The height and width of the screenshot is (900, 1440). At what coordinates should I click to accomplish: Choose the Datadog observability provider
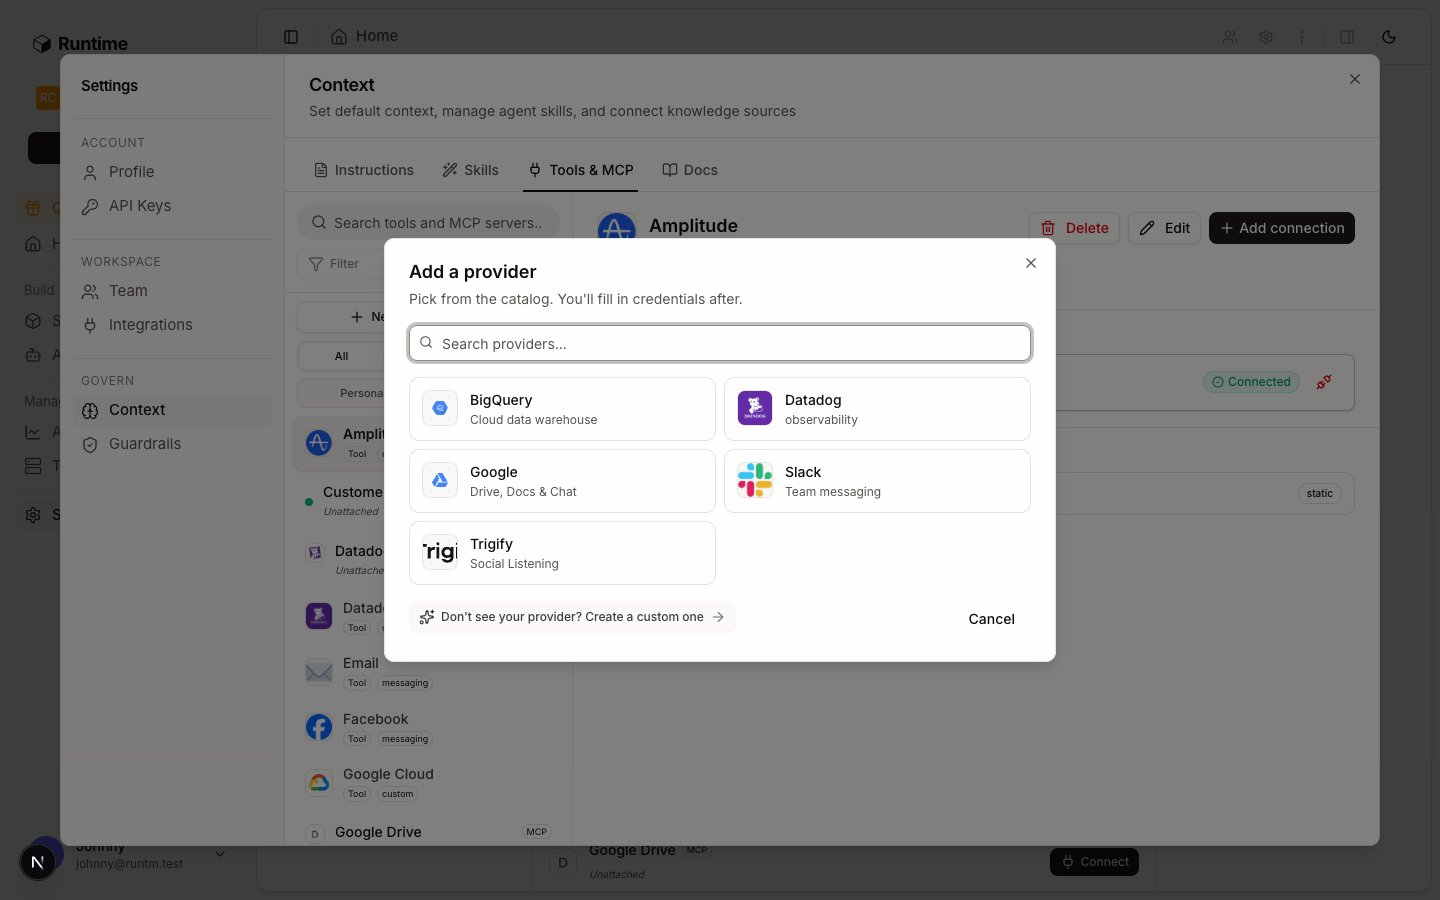(877, 409)
